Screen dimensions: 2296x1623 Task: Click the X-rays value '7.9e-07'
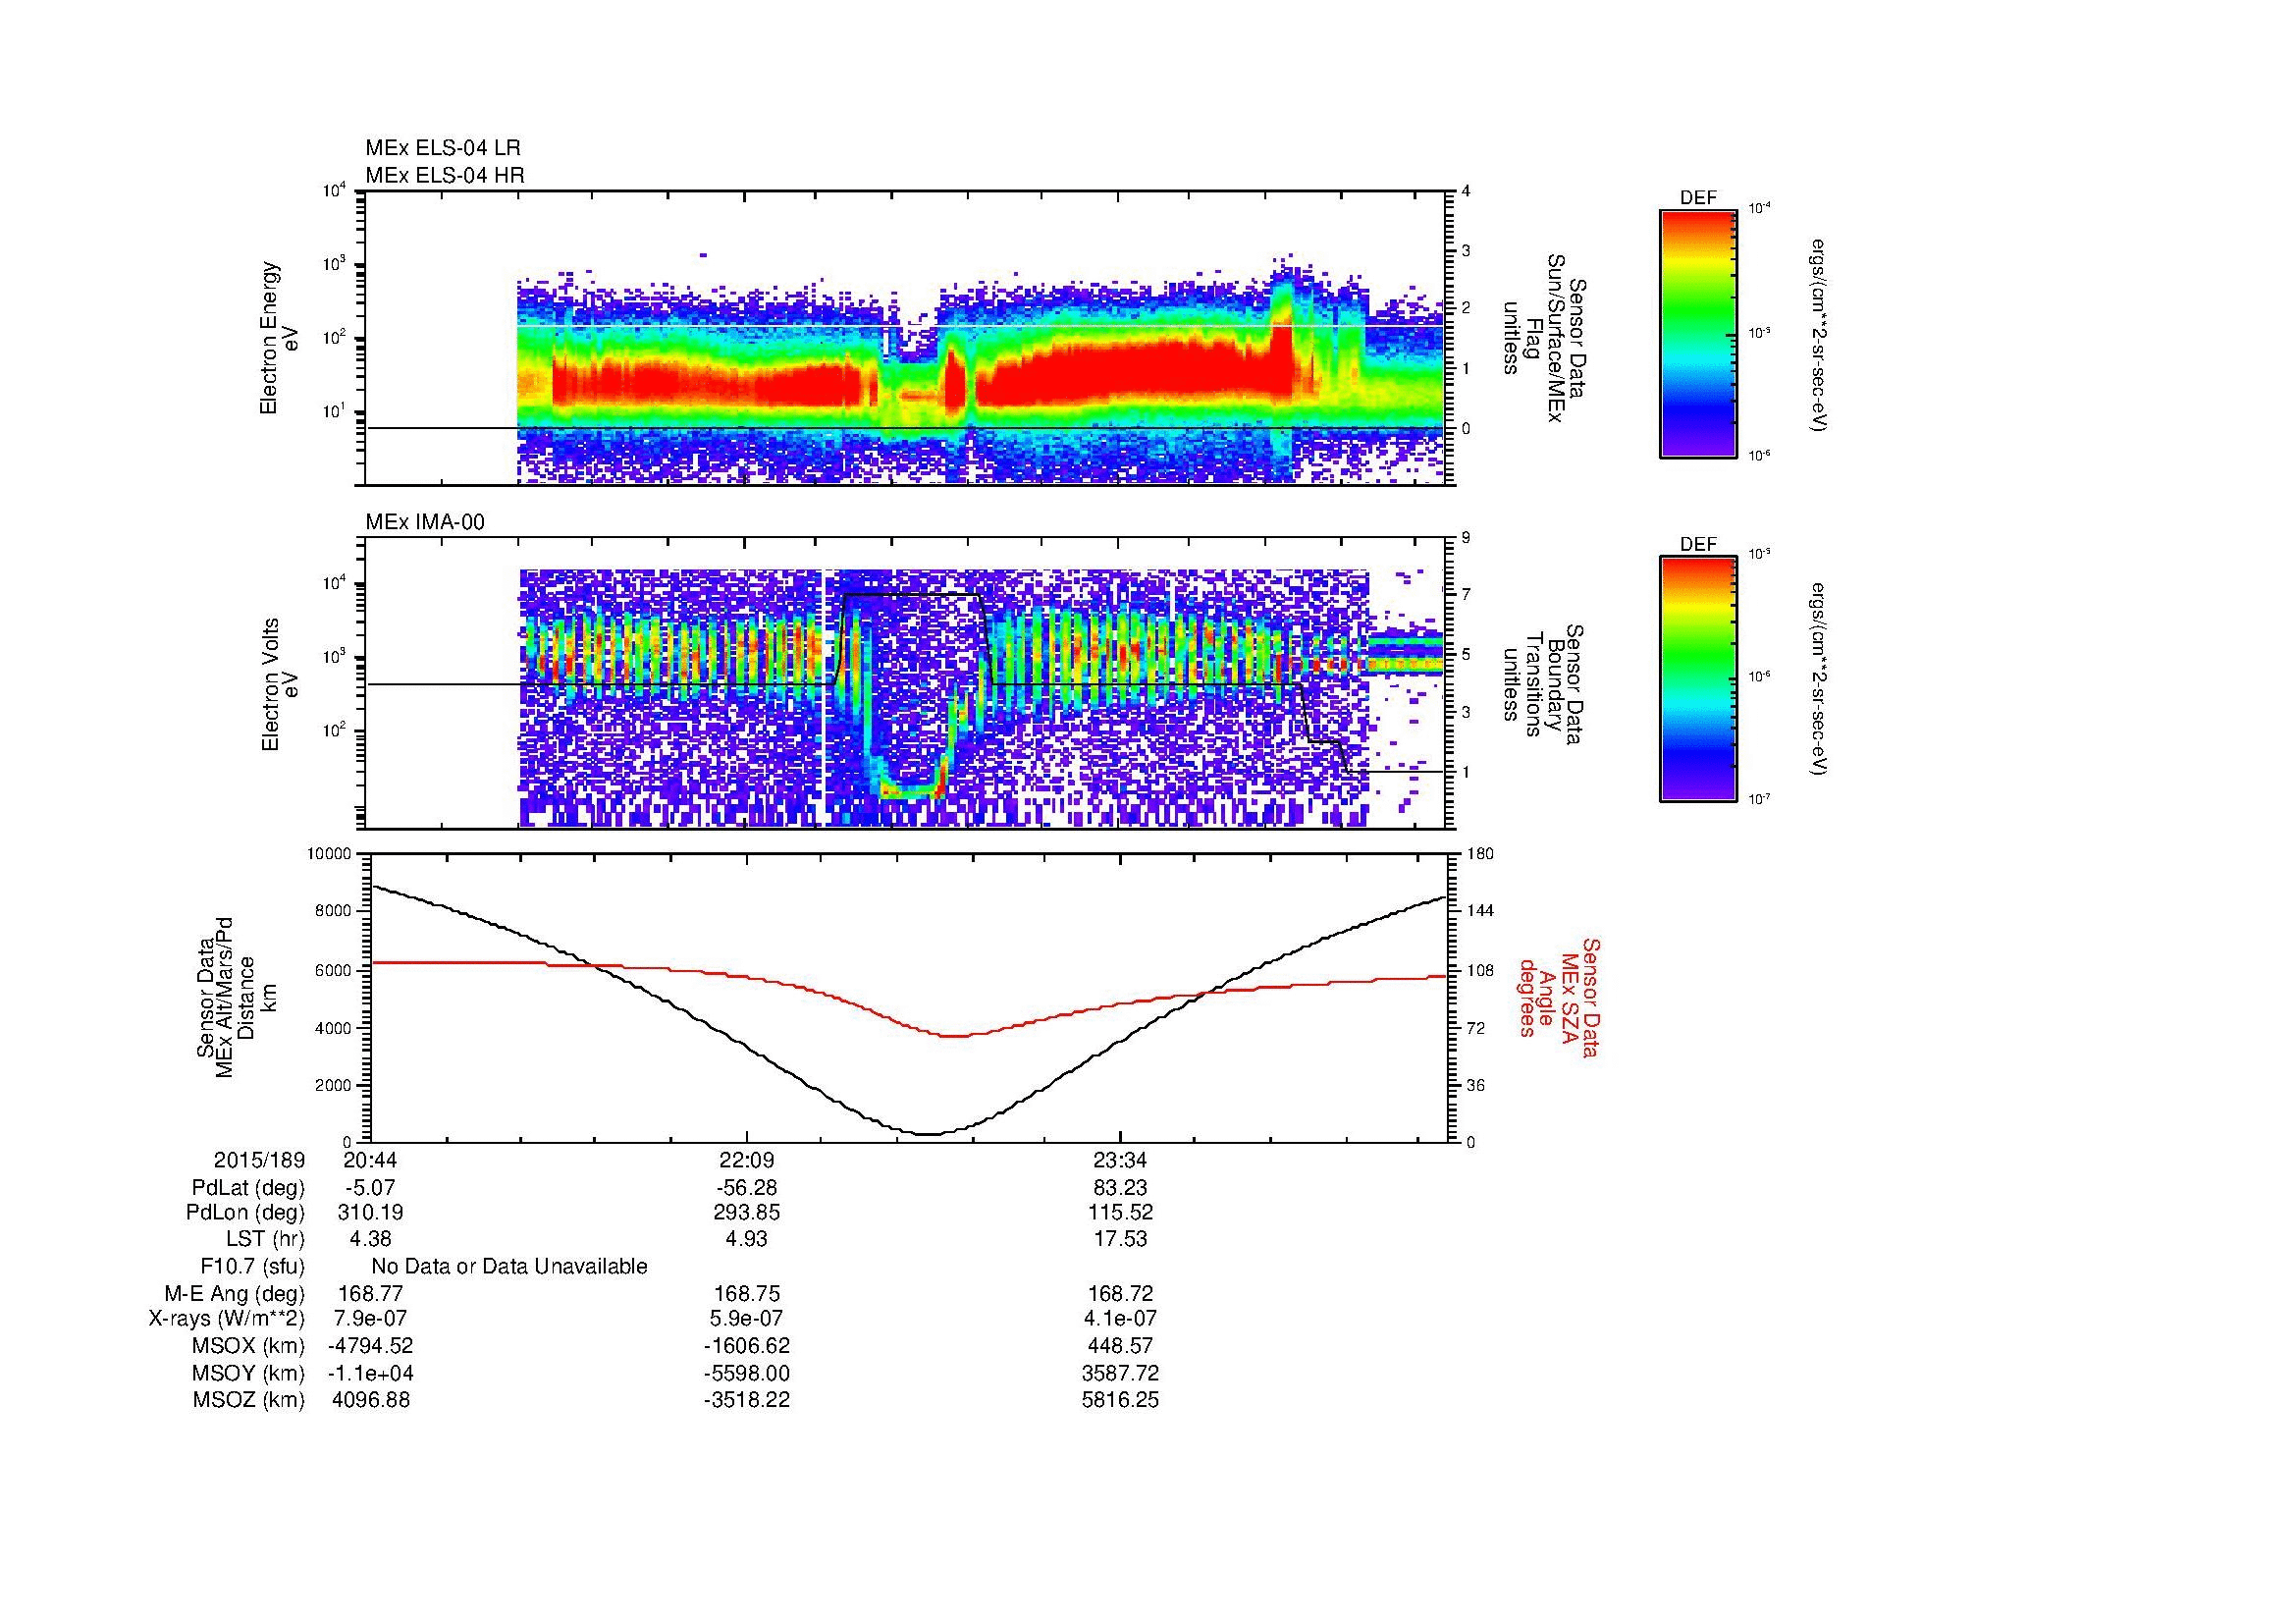tap(370, 1320)
